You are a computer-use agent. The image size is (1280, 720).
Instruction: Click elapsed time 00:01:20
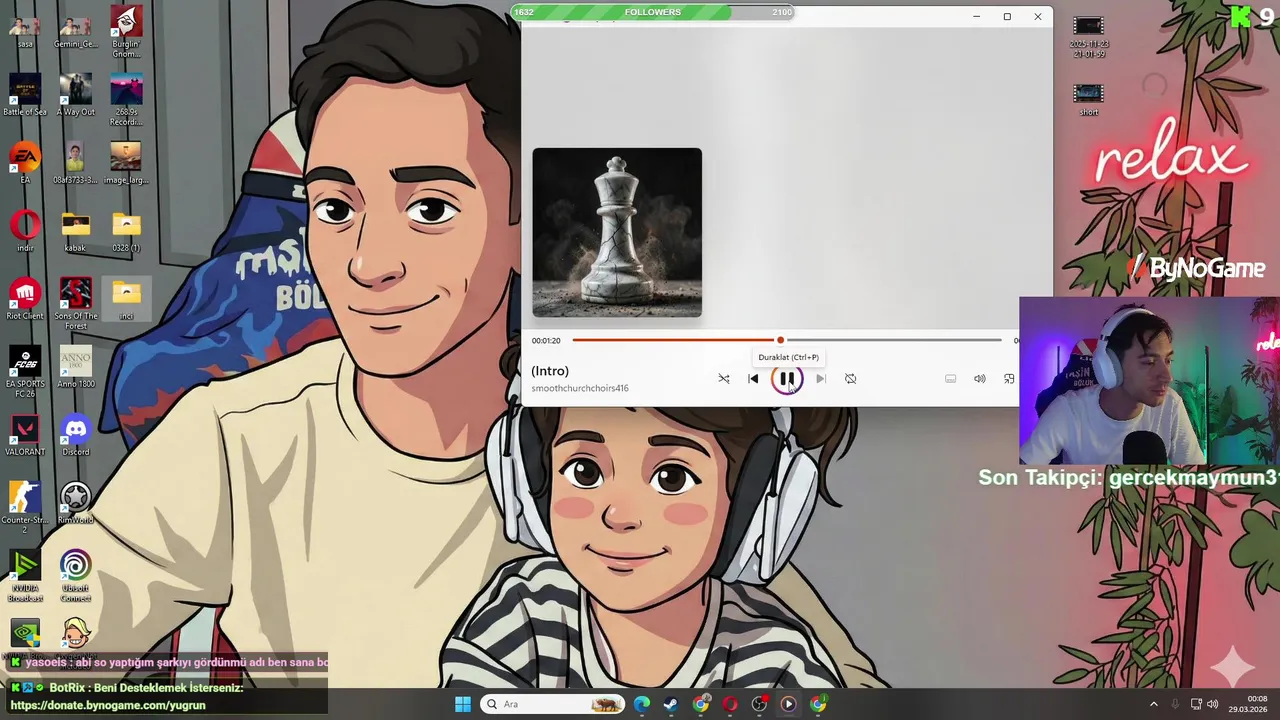[x=546, y=341]
